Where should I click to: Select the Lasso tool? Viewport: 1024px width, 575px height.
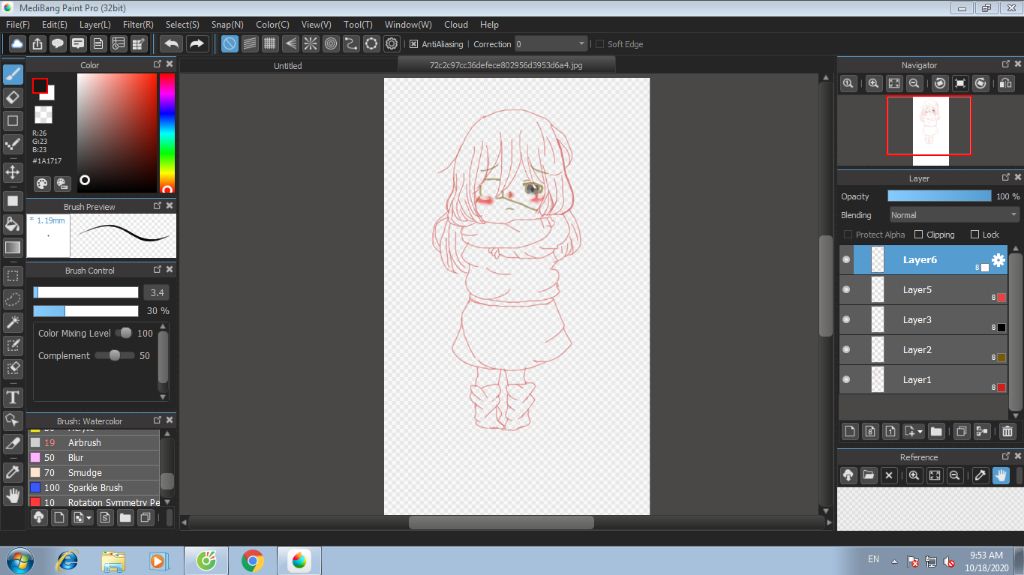click(12, 299)
